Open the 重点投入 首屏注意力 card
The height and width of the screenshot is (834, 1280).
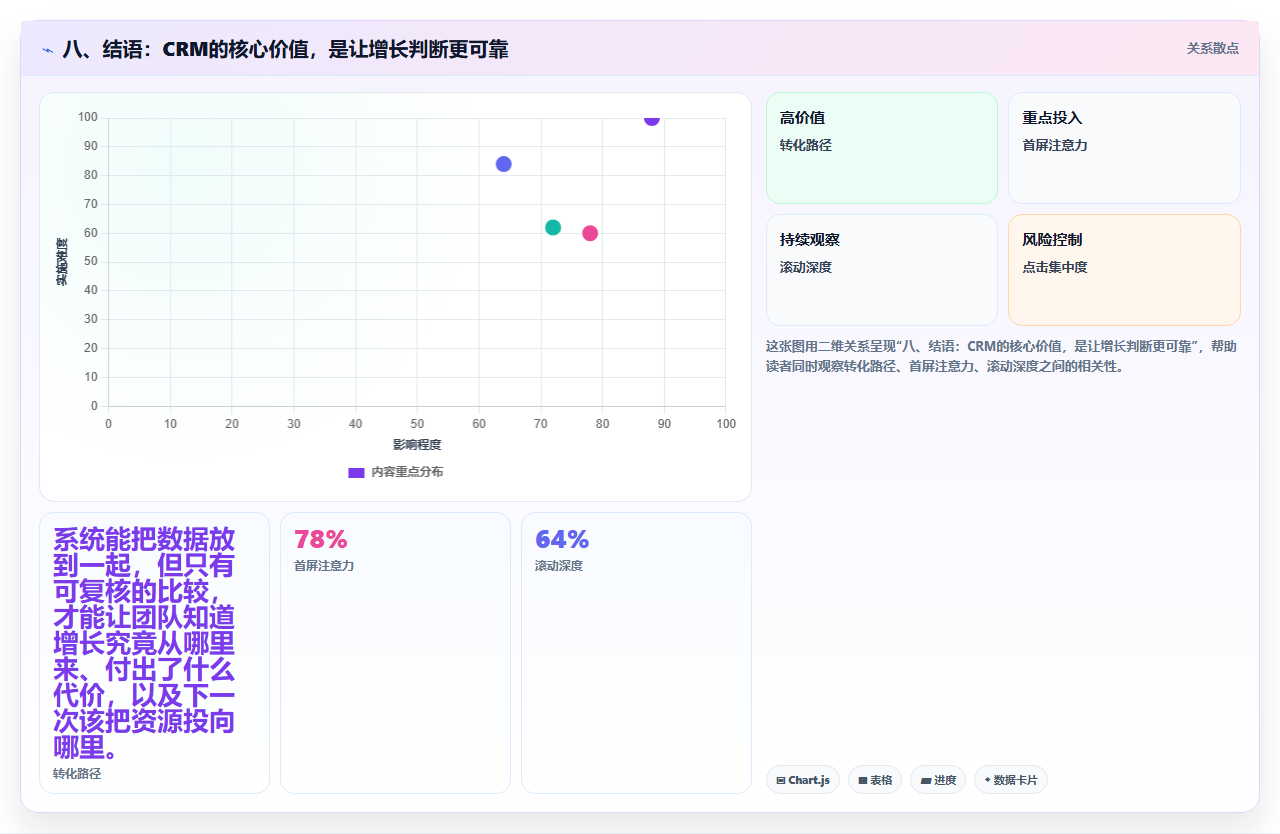[x=1124, y=148]
